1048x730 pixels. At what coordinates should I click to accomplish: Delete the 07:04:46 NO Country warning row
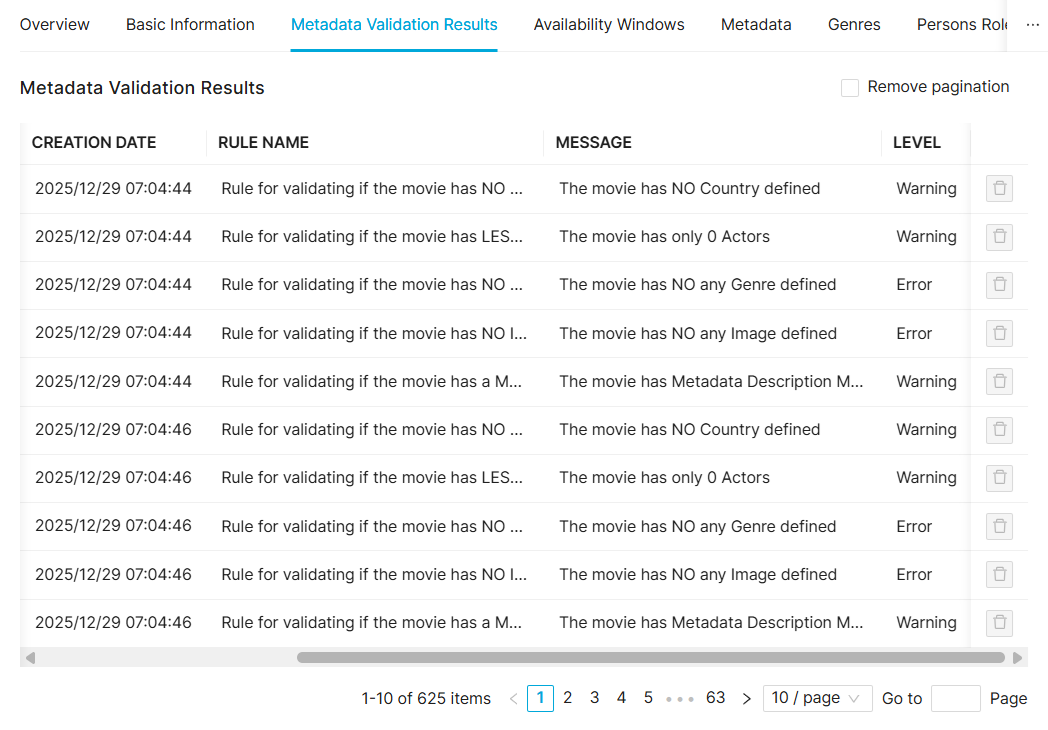coord(999,430)
